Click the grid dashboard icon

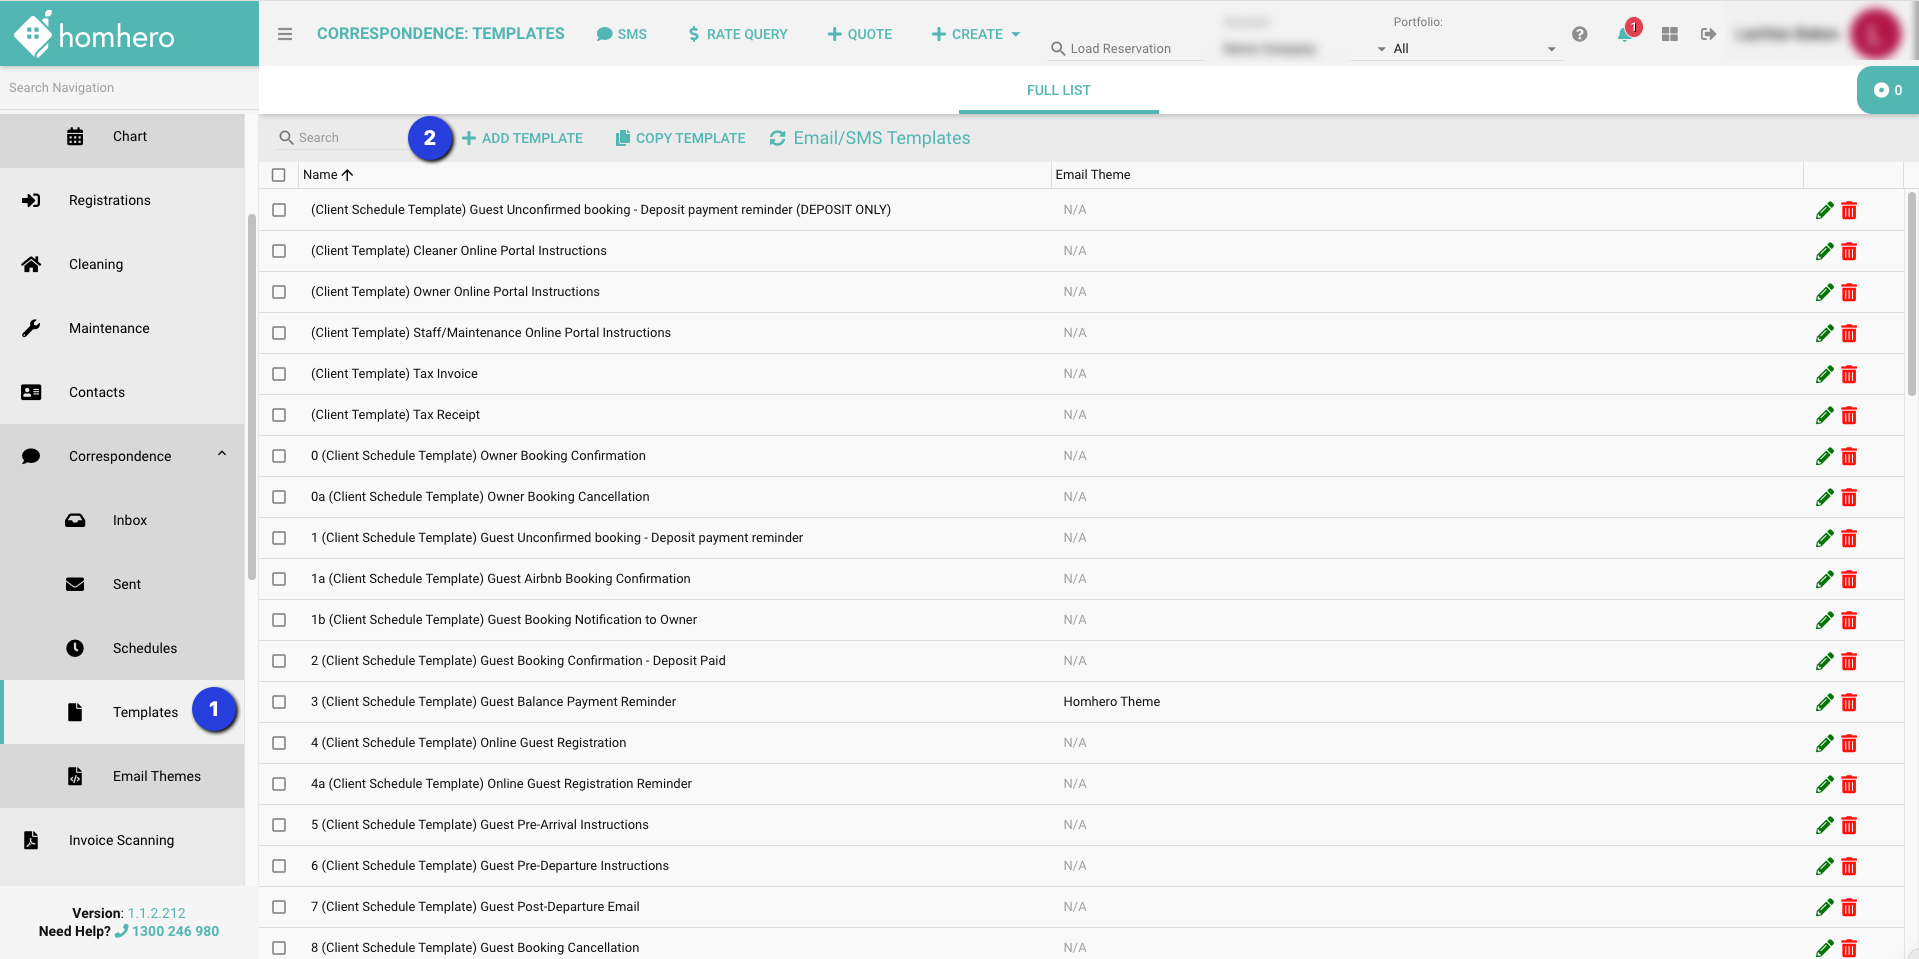coord(1669,34)
